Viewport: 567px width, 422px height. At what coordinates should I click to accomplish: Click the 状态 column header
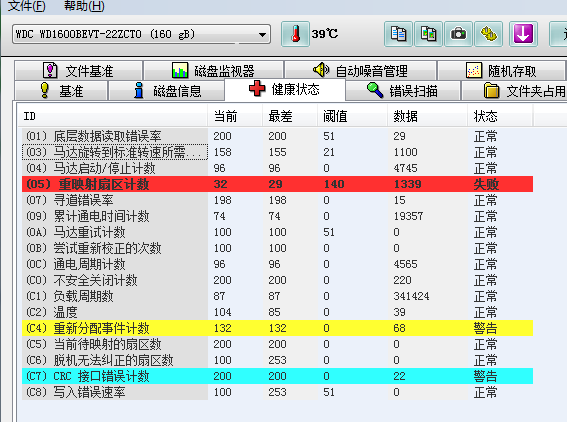point(500,116)
